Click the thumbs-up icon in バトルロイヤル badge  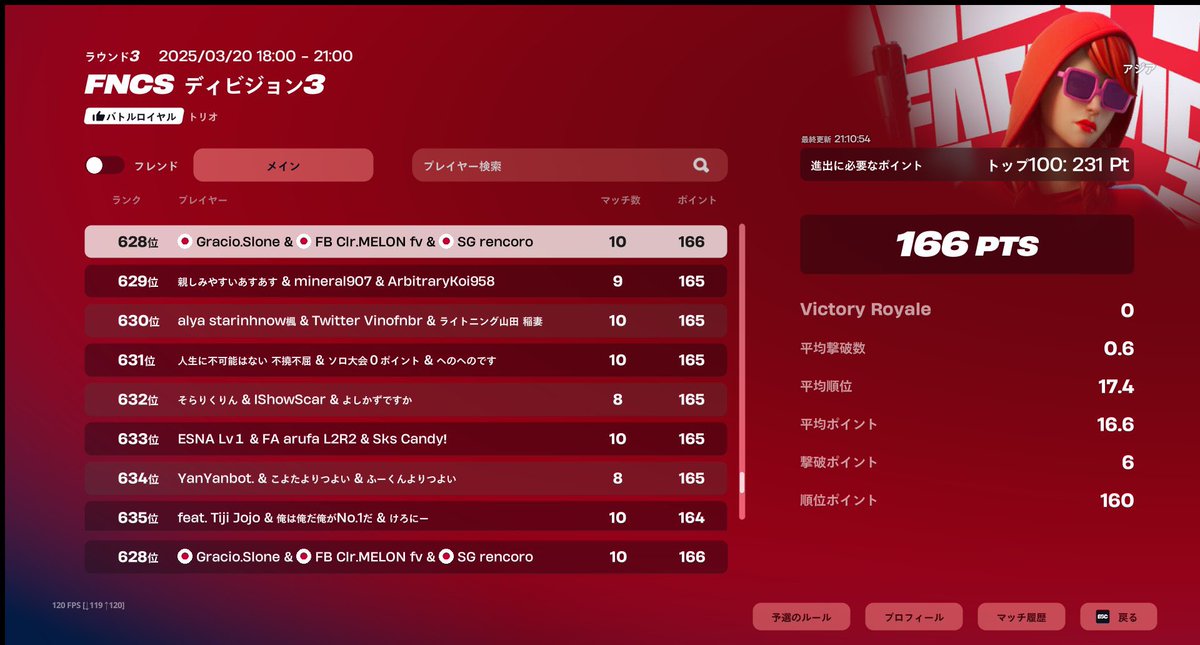point(99,116)
